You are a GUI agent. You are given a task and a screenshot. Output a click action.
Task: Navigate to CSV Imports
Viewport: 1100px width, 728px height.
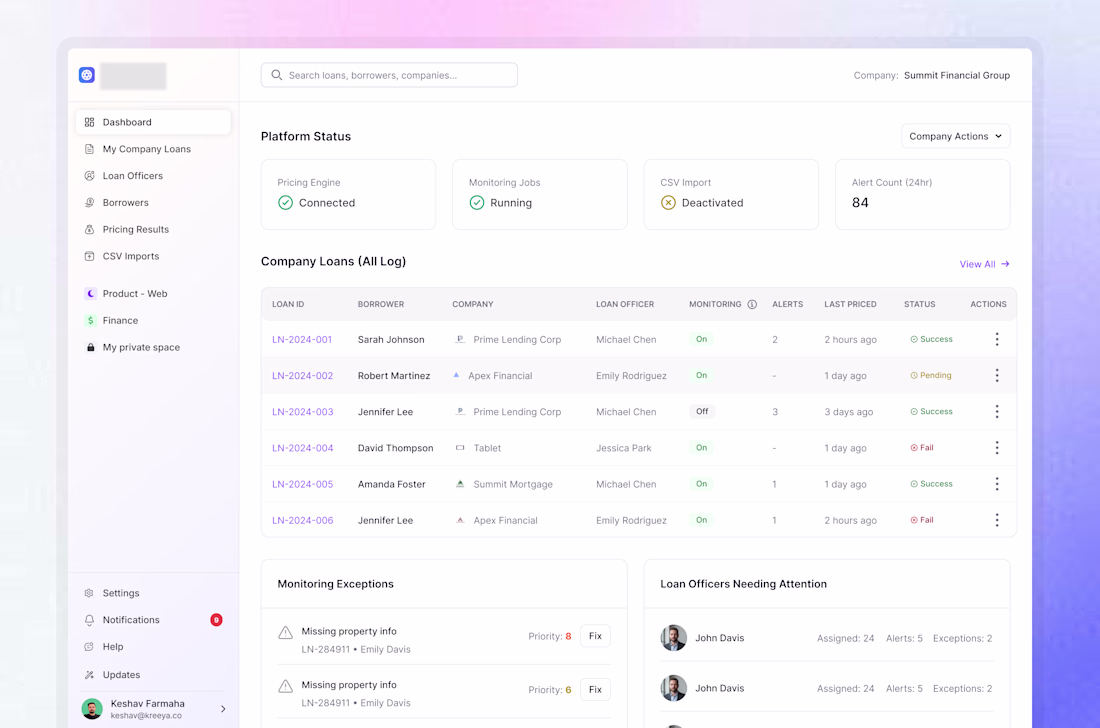(x=153, y=256)
